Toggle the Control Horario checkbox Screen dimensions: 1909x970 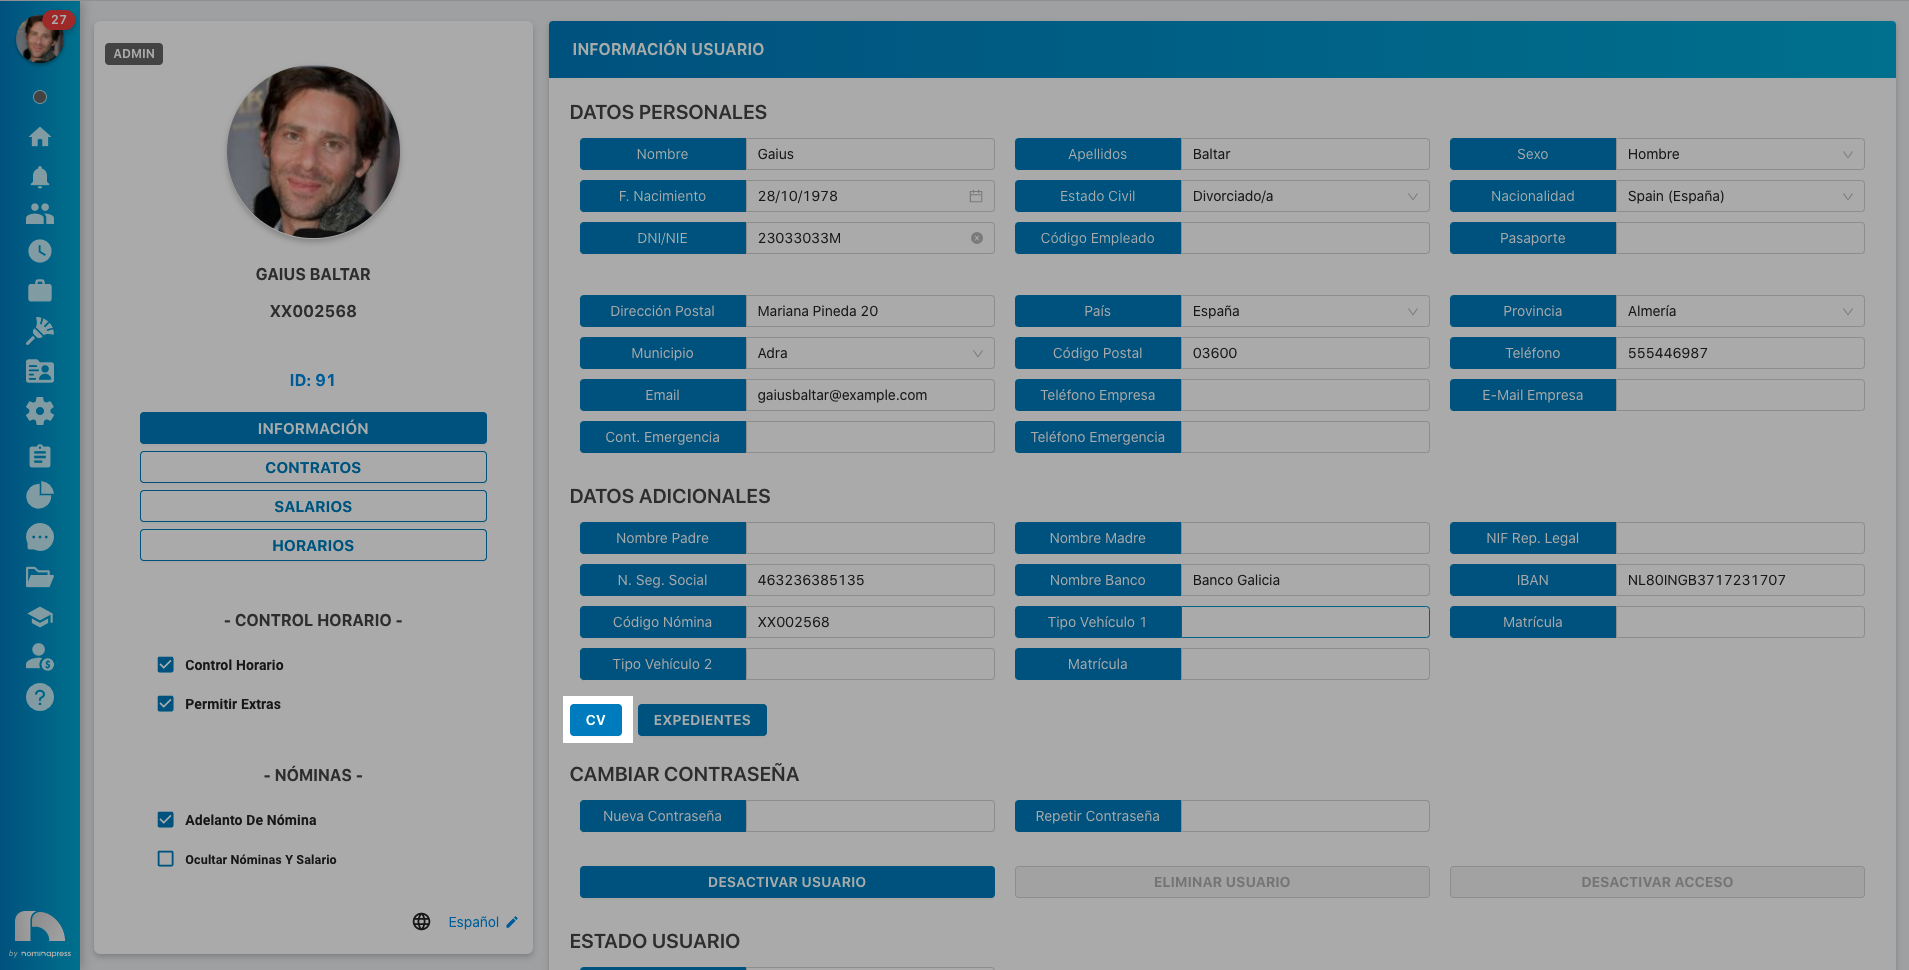pos(166,665)
